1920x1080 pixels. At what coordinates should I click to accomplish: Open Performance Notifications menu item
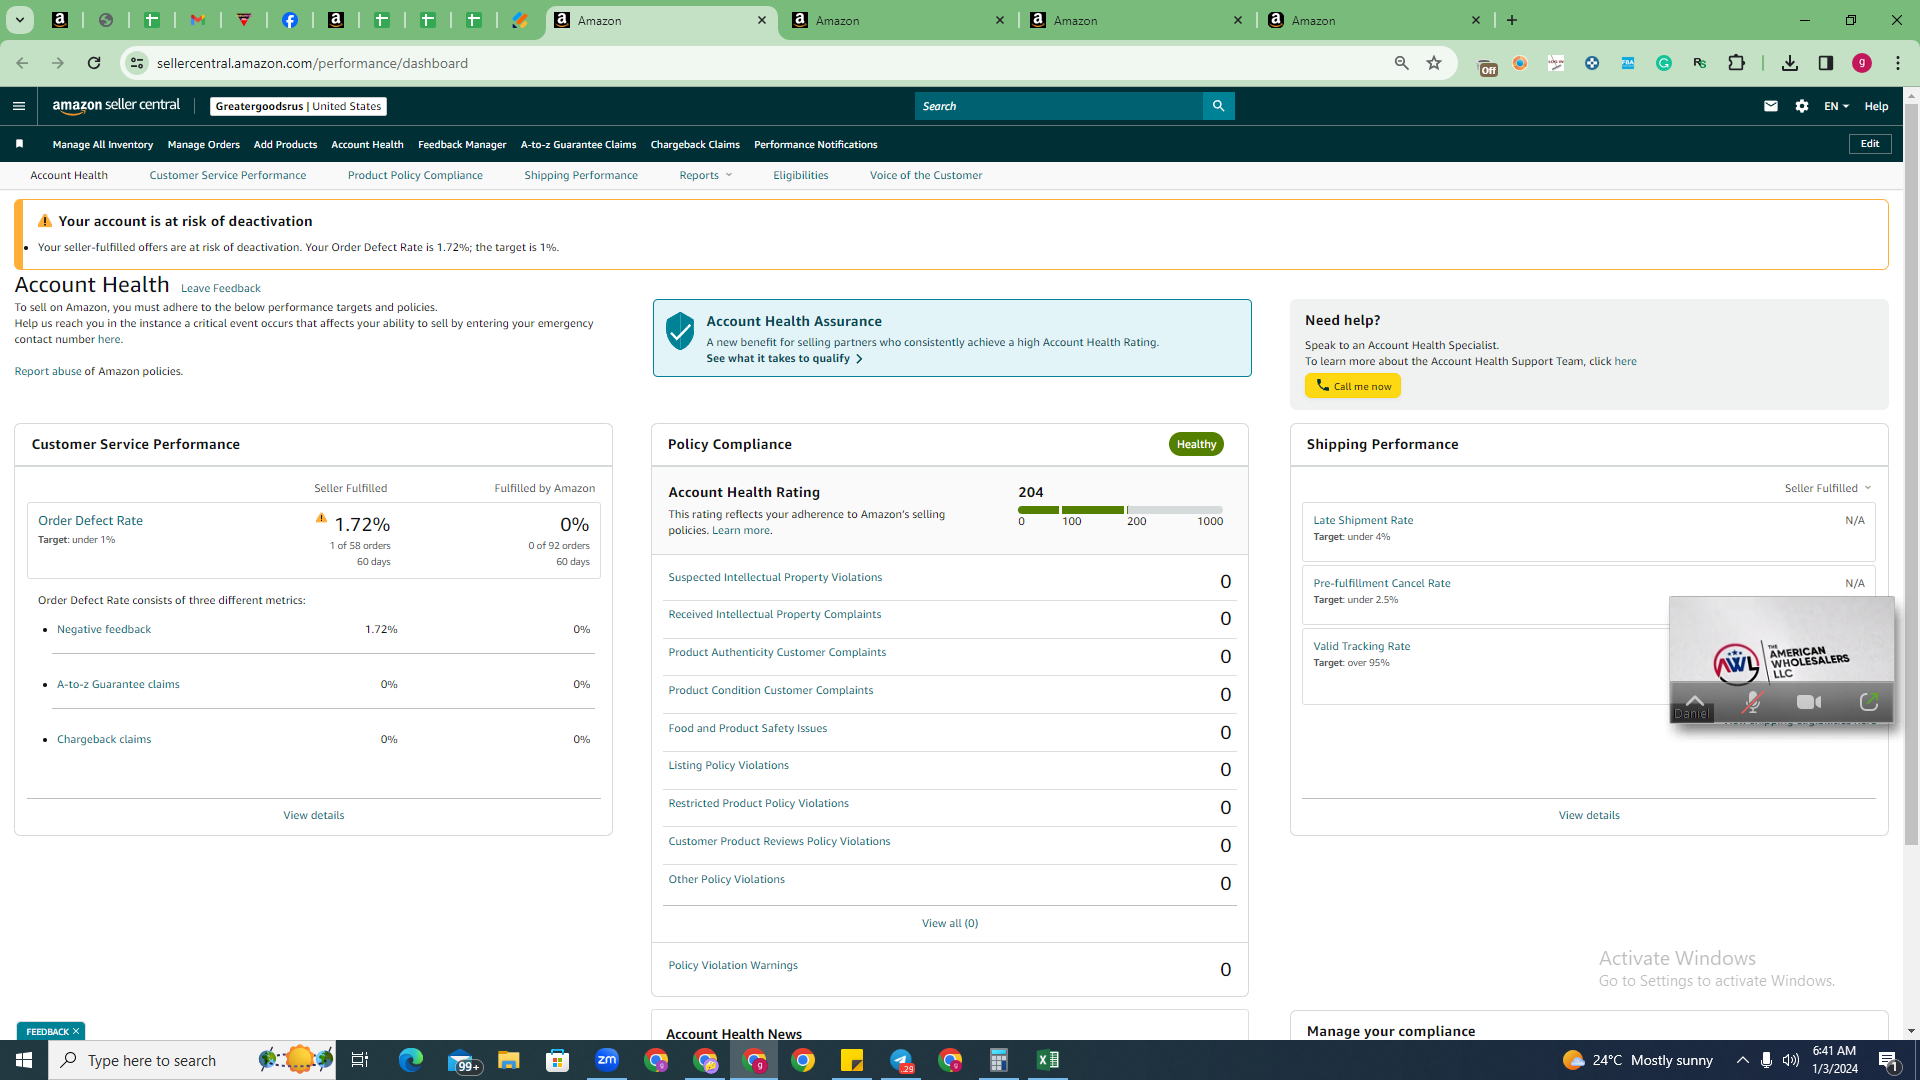[816, 144]
